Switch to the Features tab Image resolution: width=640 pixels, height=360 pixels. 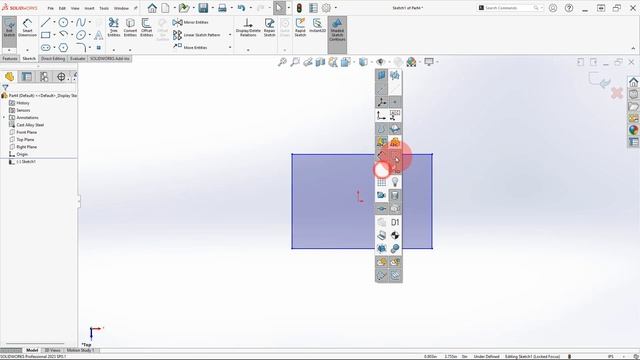pyautogui.click(x=10, y=59)
